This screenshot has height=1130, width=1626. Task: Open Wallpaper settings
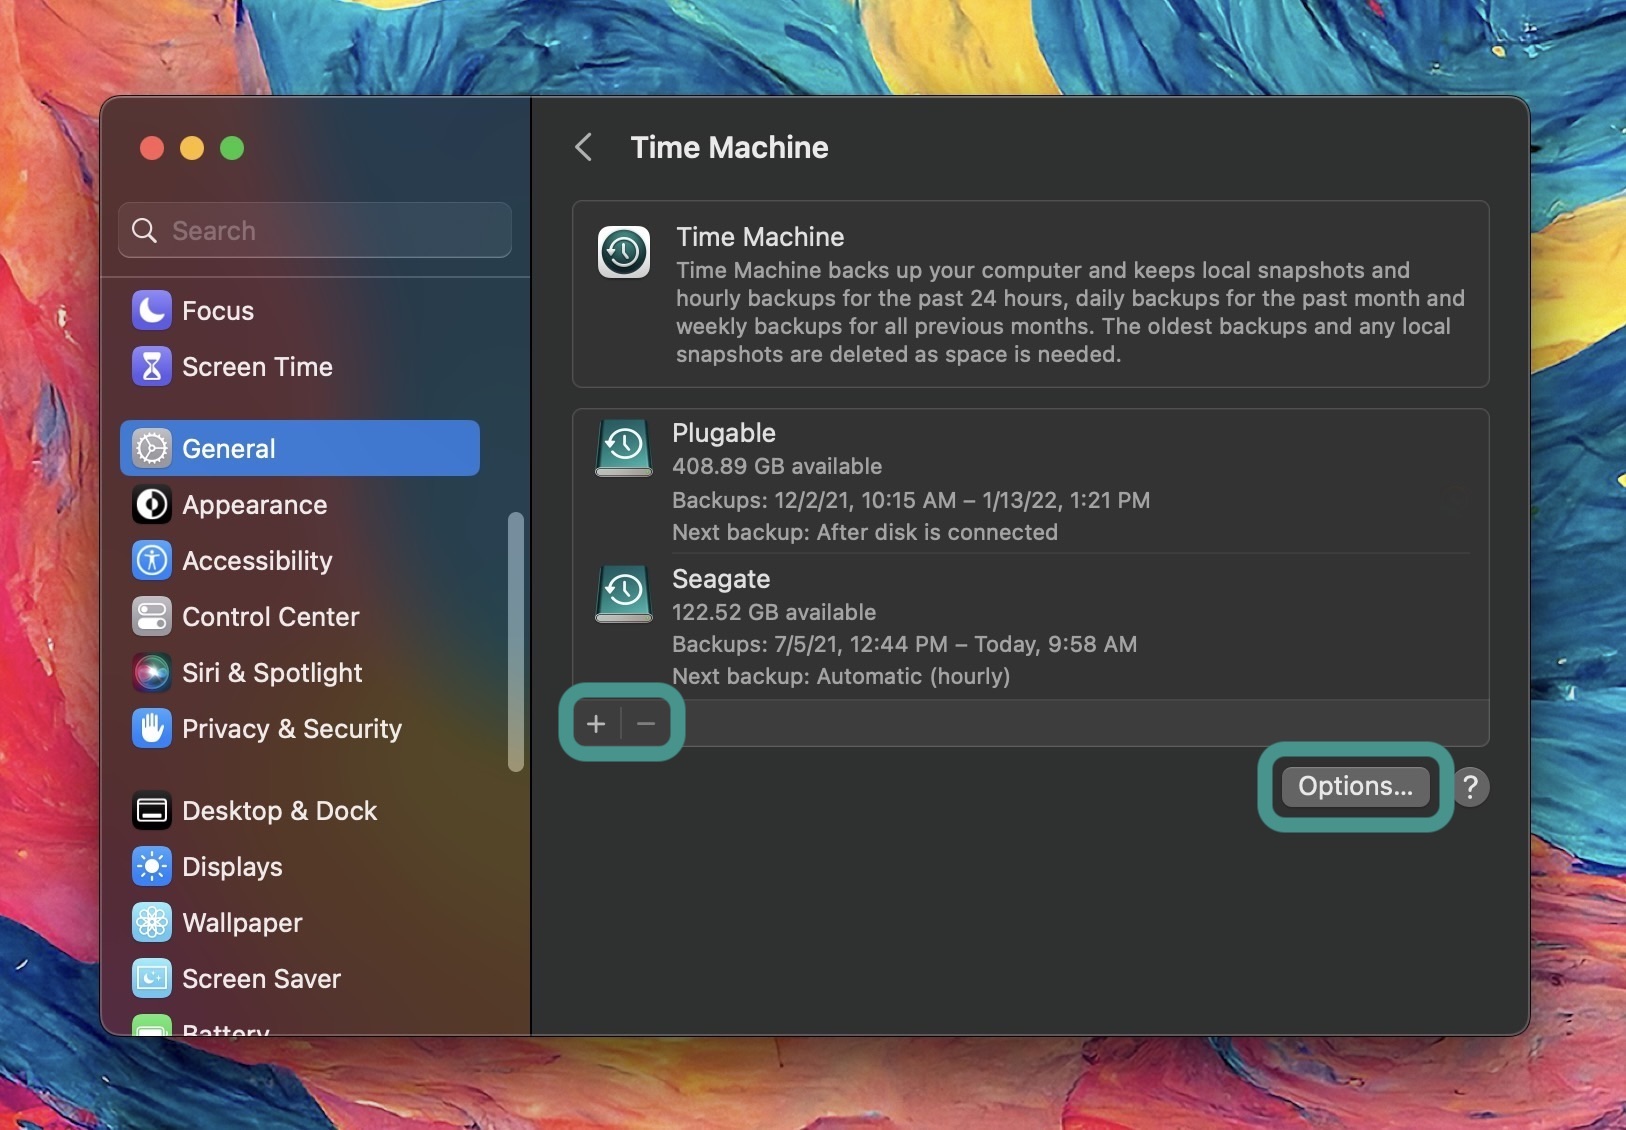(x=241, y=923)
